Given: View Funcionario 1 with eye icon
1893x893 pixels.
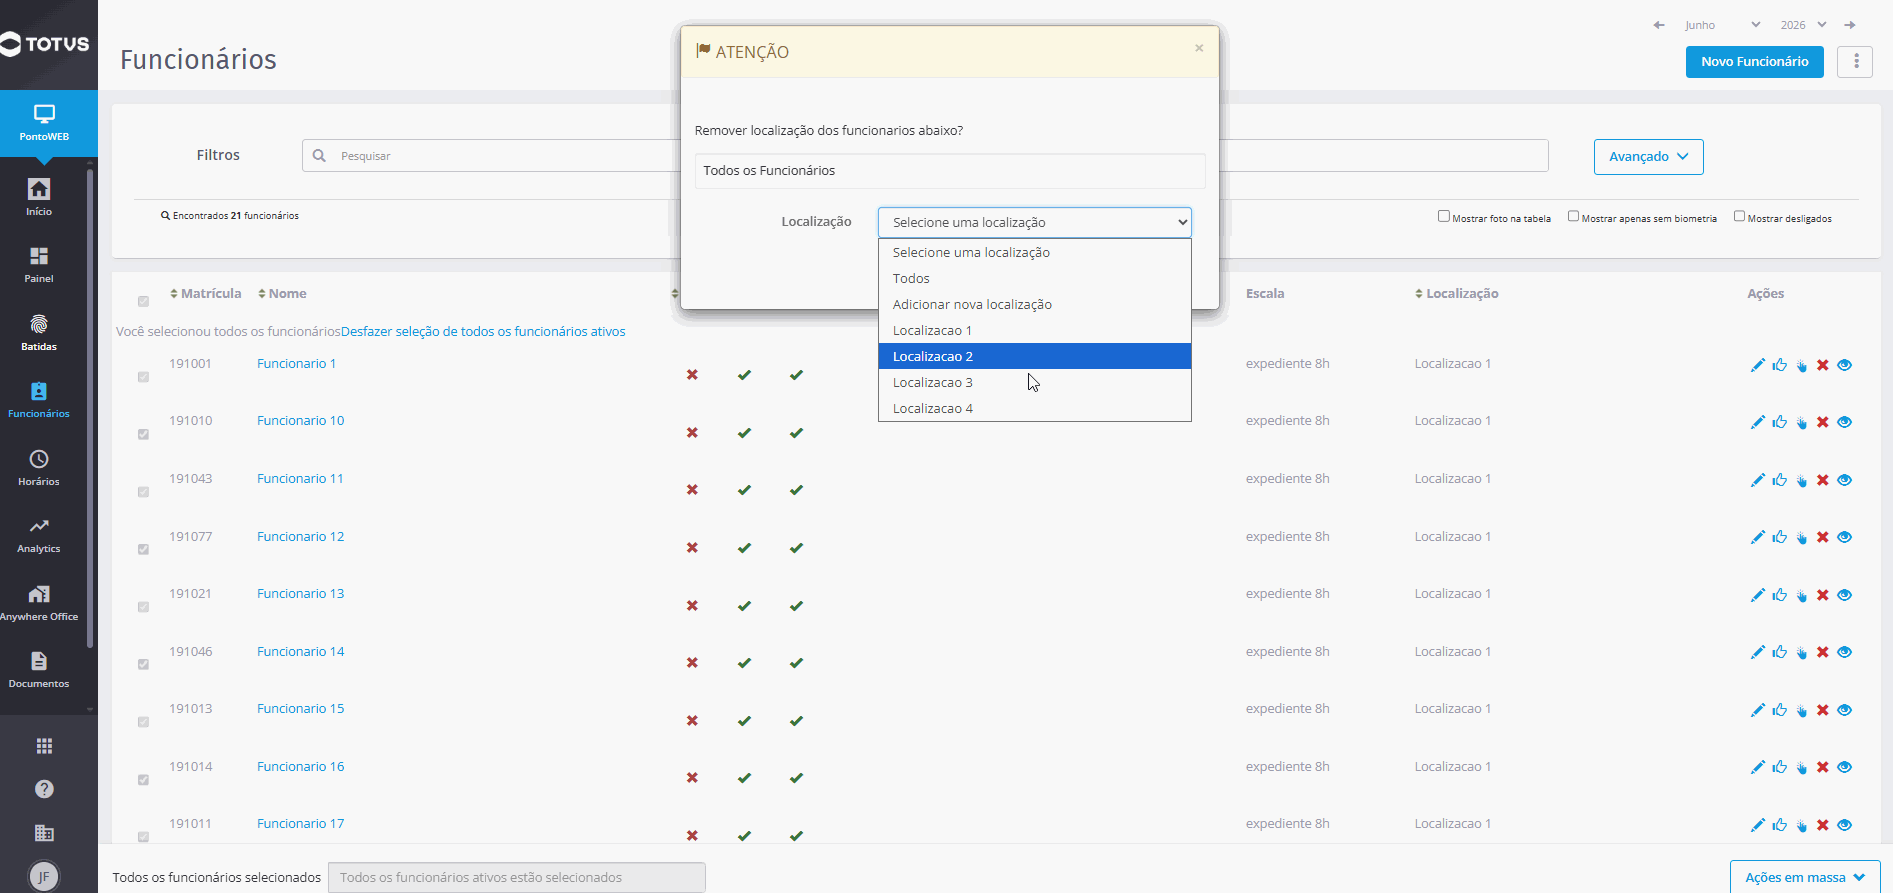Looking at the screenshot, I should [1845, 365].
